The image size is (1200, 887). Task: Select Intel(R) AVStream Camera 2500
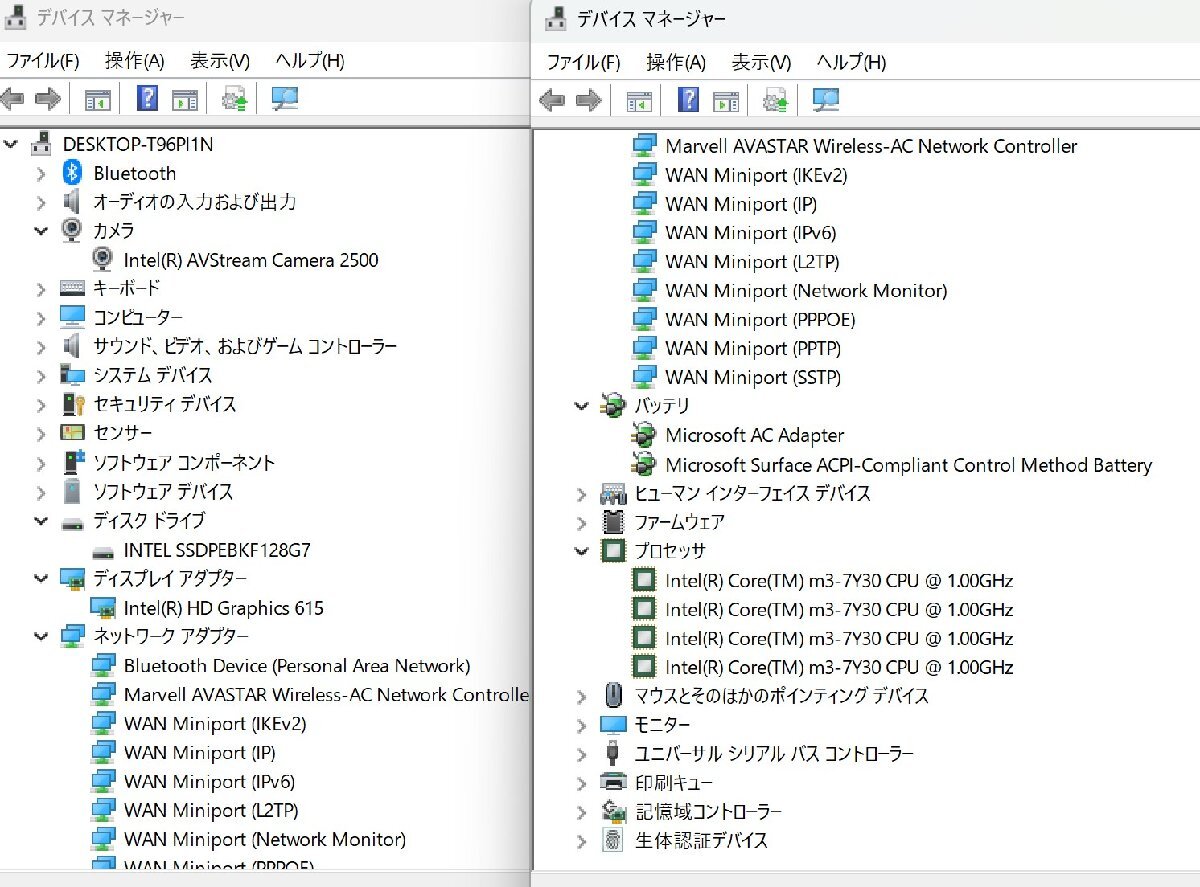(251, 260)
